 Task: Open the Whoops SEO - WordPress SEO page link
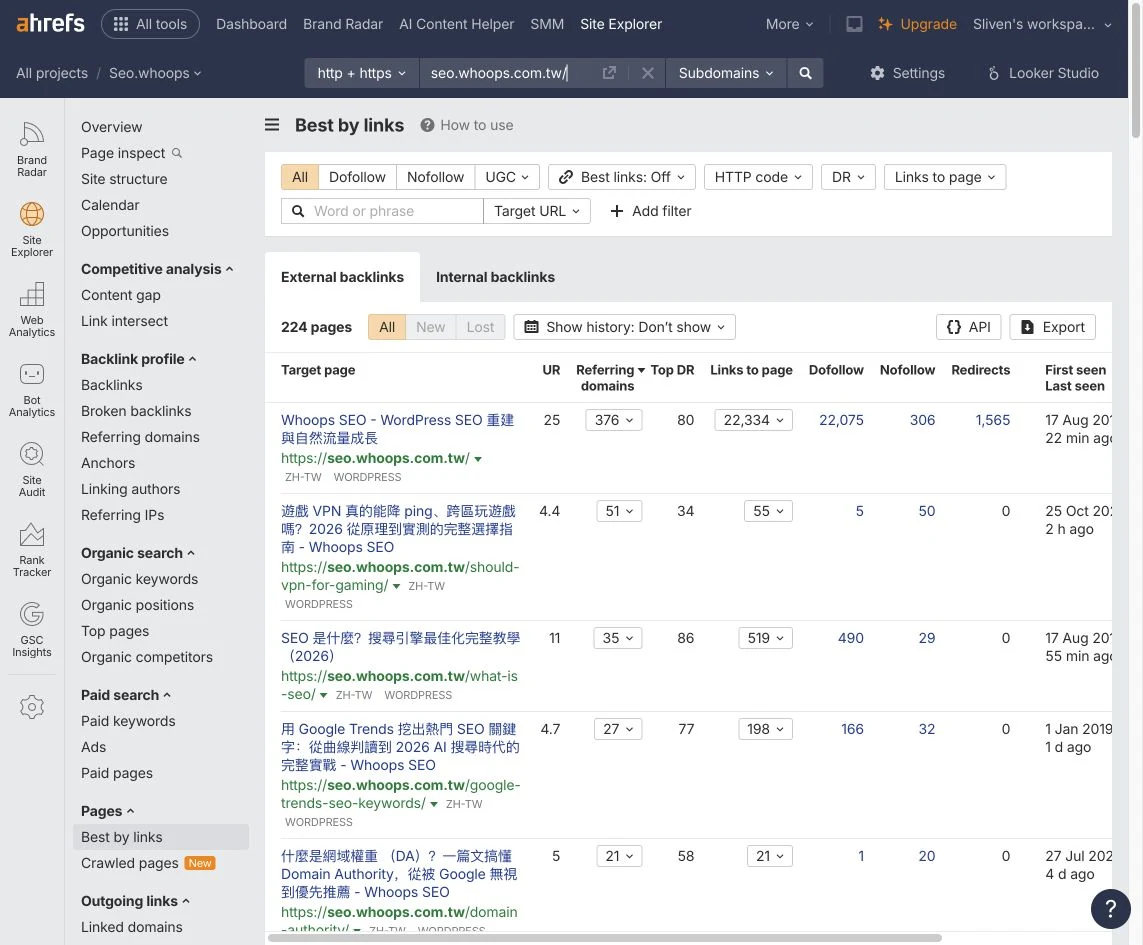point(397,429)
